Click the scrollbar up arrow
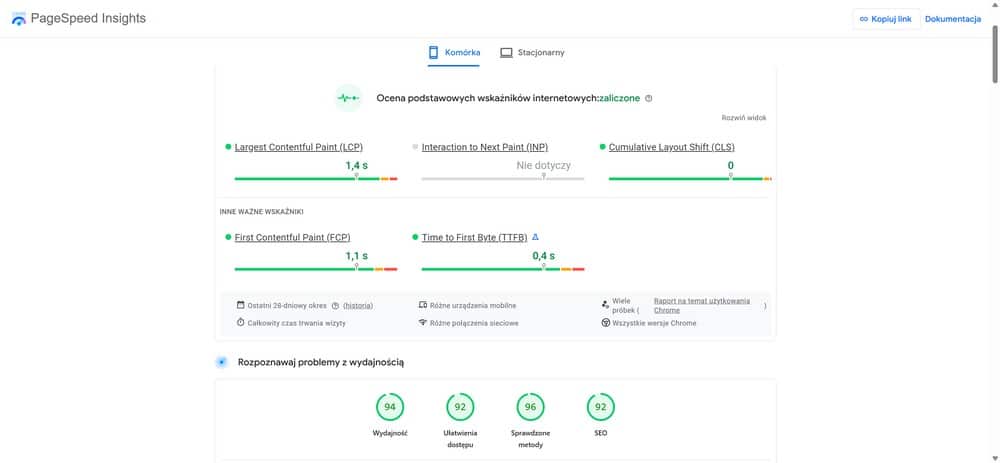 (x=995, y=4)
